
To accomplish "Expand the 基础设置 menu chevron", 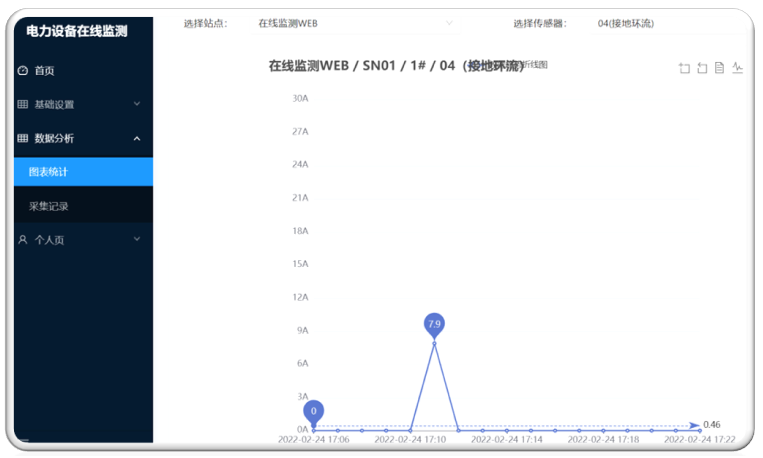I will pyautogui.click(x=137, y=104).
